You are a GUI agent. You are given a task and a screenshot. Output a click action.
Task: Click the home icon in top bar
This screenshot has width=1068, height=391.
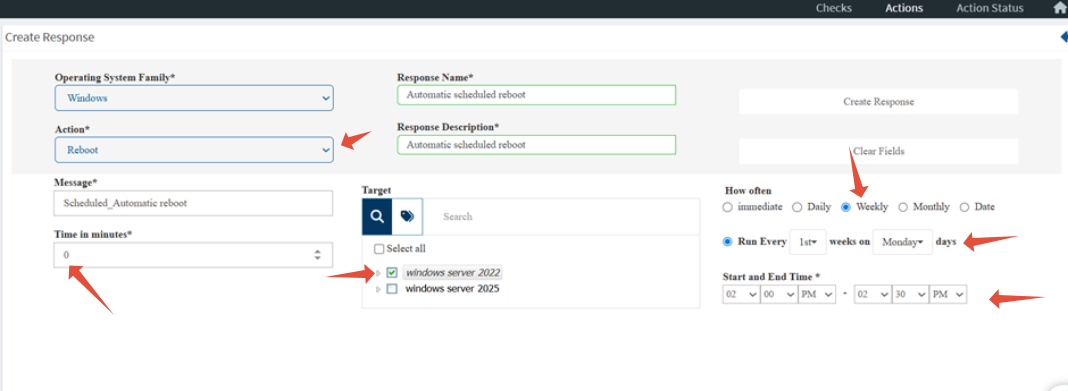point(1059,8)
